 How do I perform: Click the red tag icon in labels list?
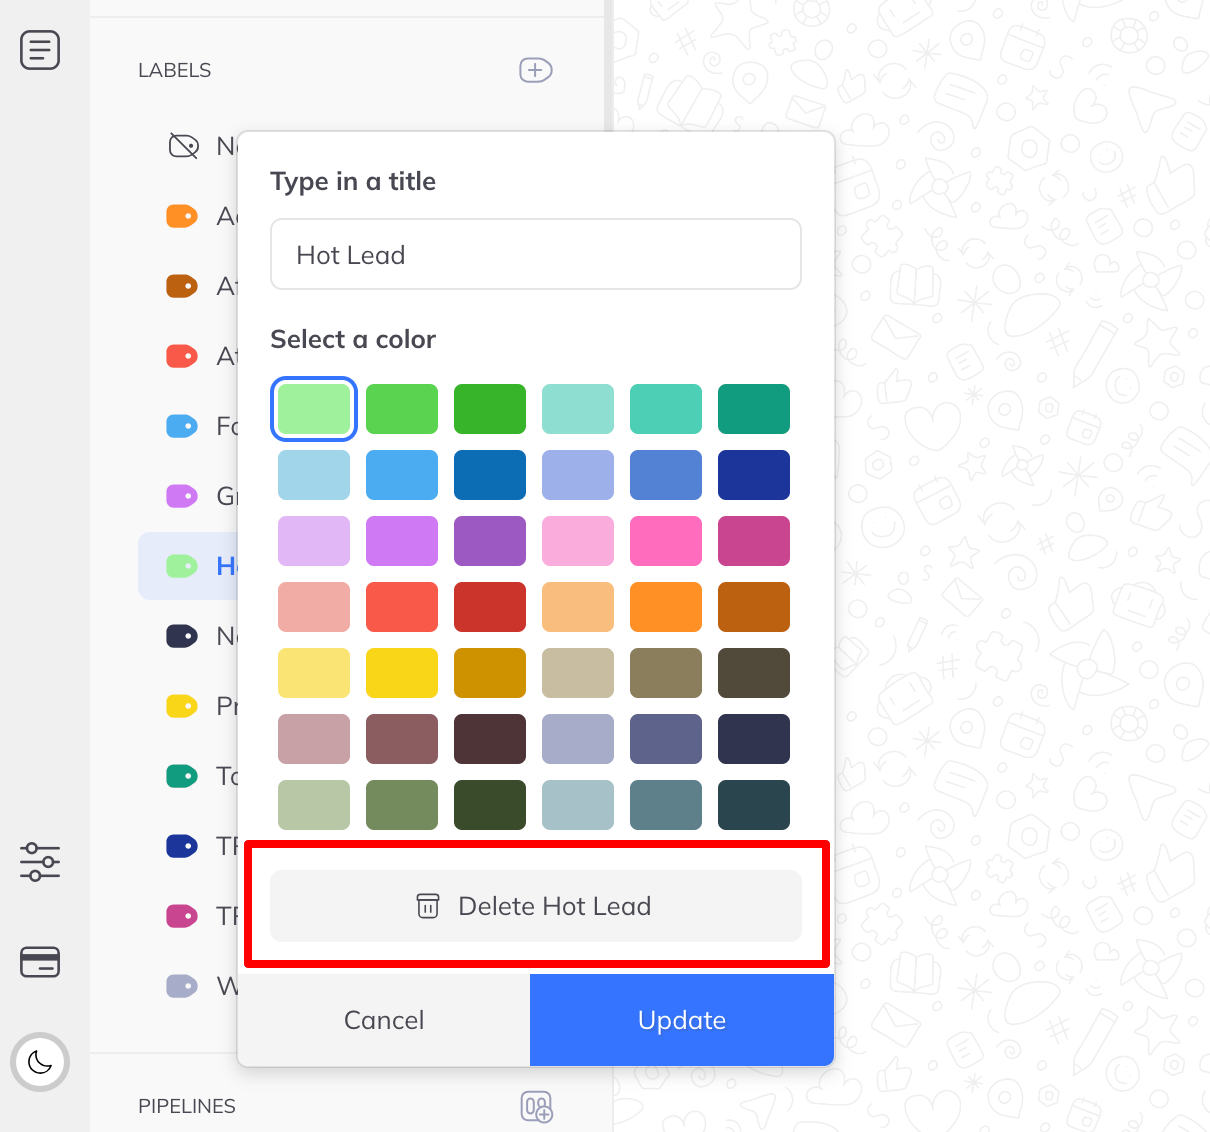[x=182, y=356]
